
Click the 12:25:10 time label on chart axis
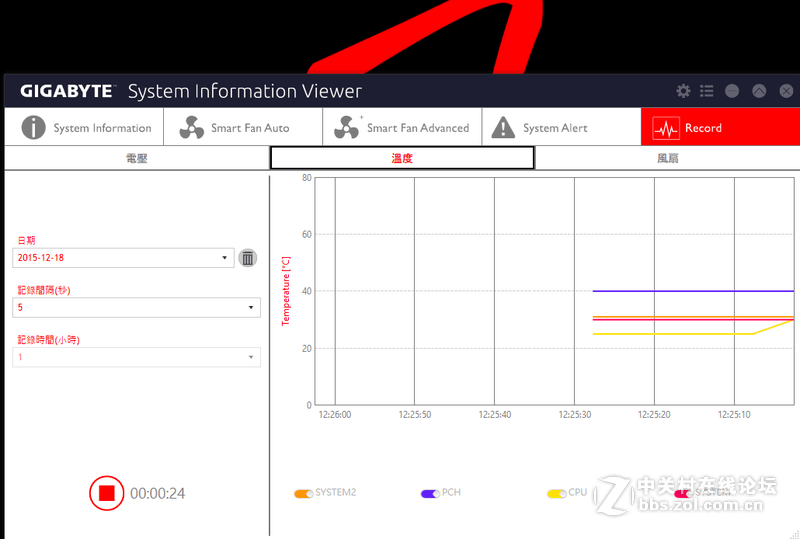[734, 414]
